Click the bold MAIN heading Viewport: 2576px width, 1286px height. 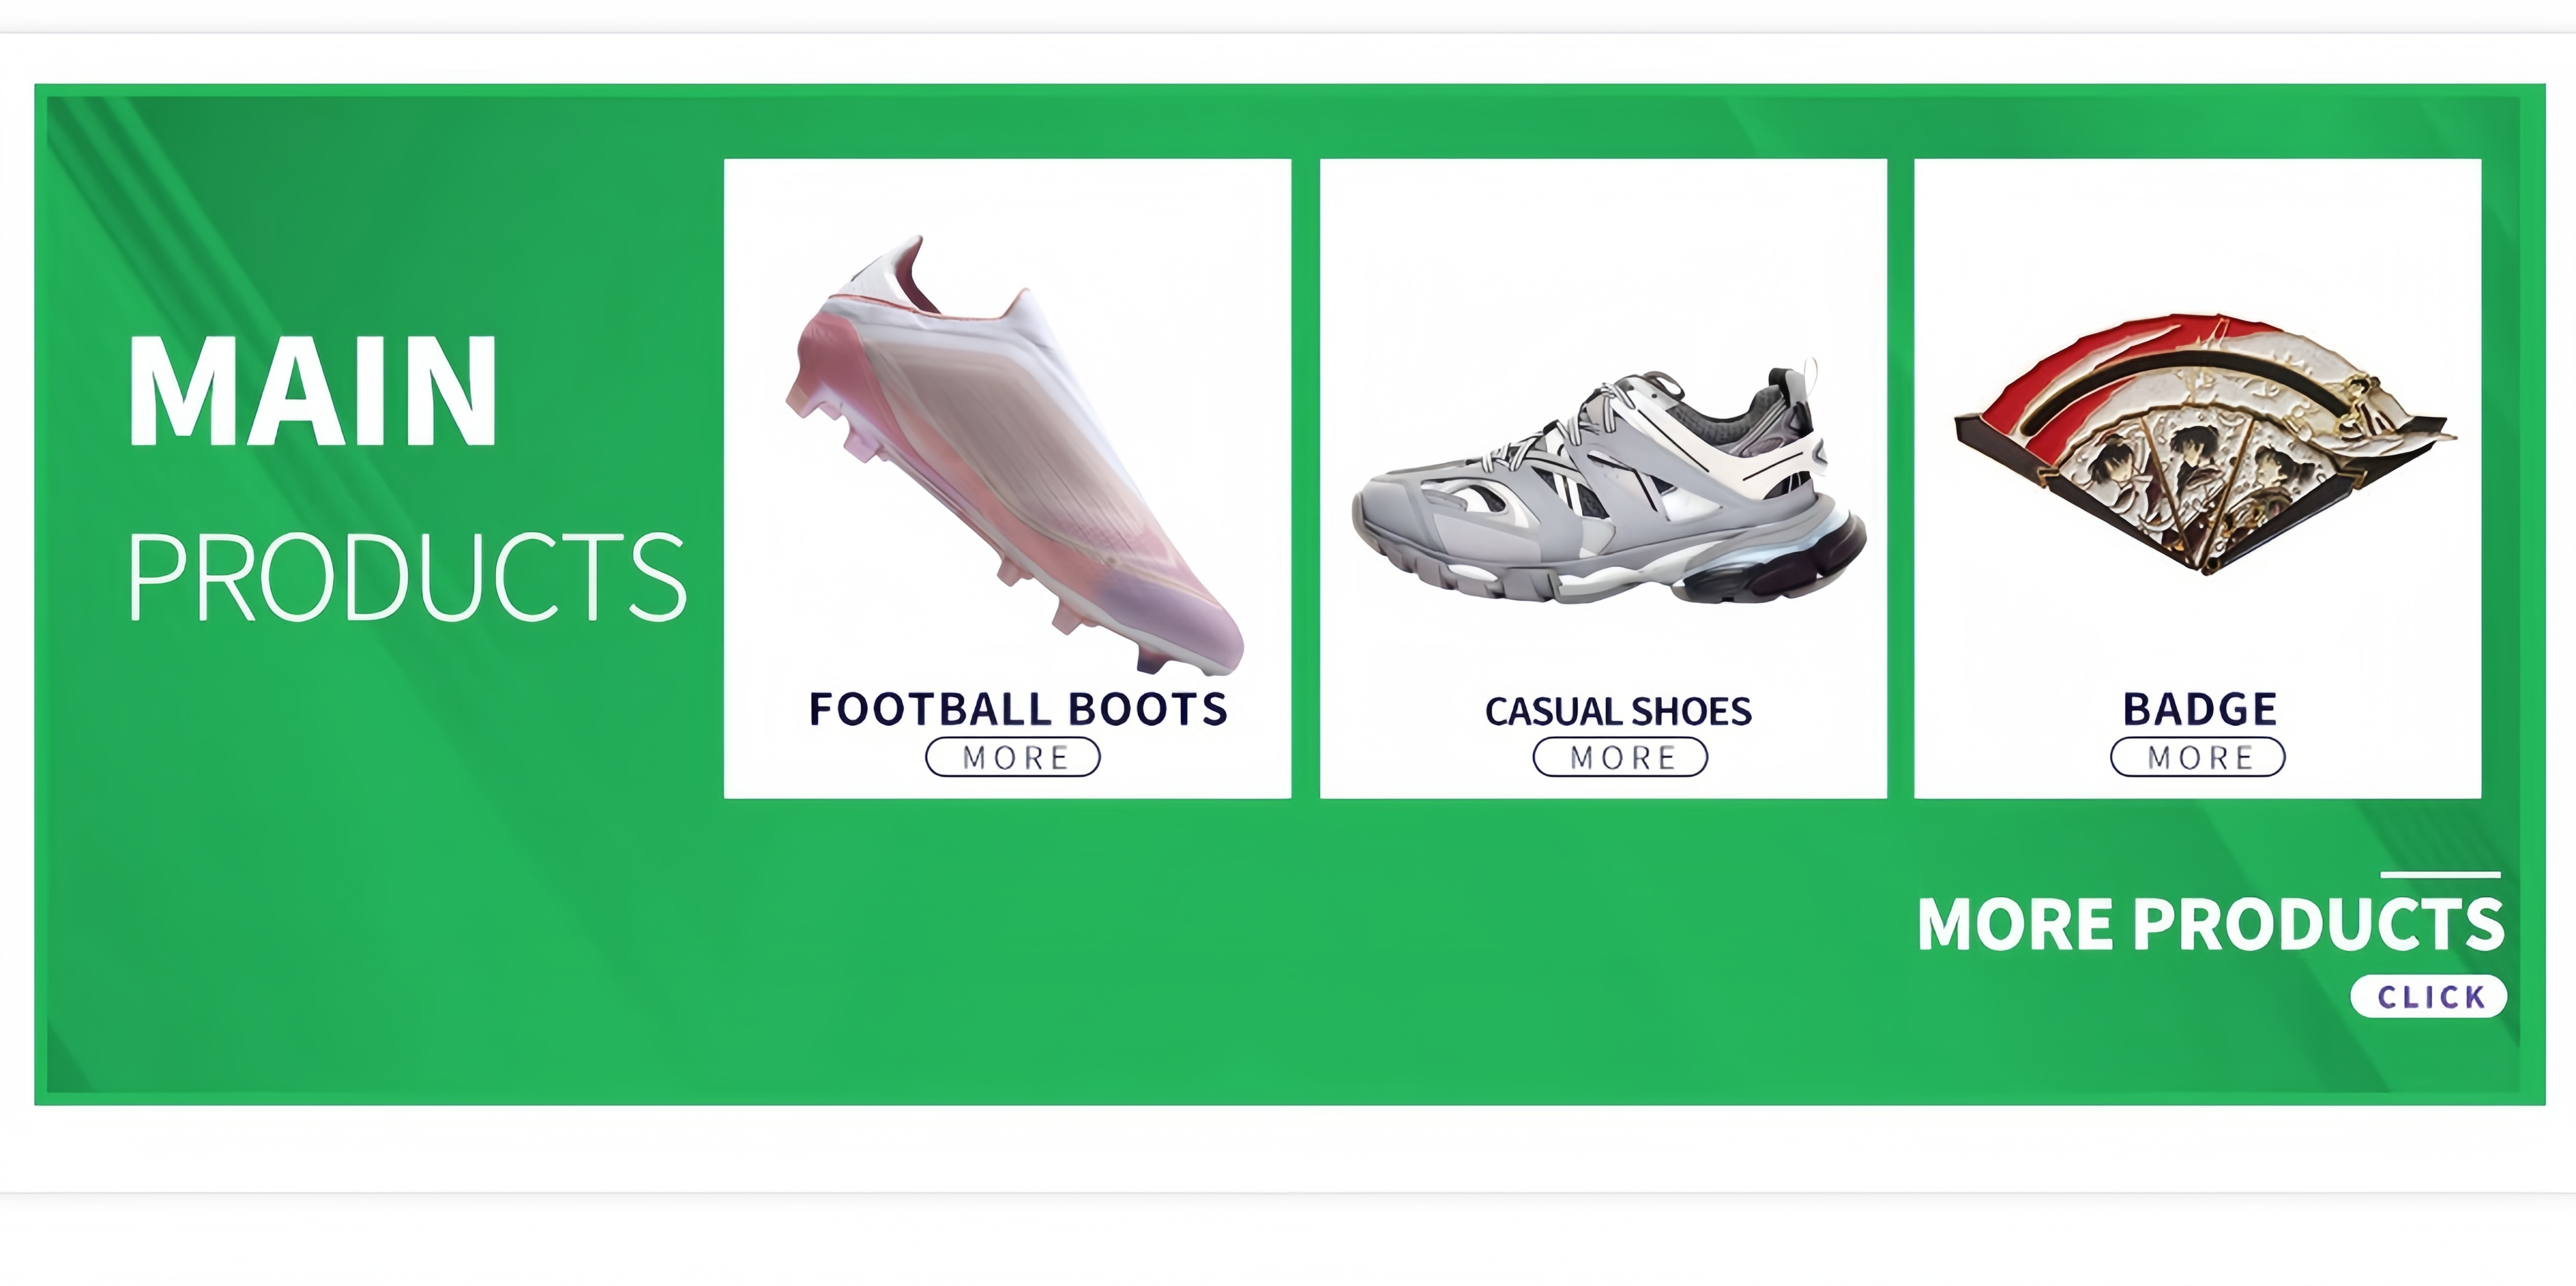pyautogui.click(x=312, y=391)
